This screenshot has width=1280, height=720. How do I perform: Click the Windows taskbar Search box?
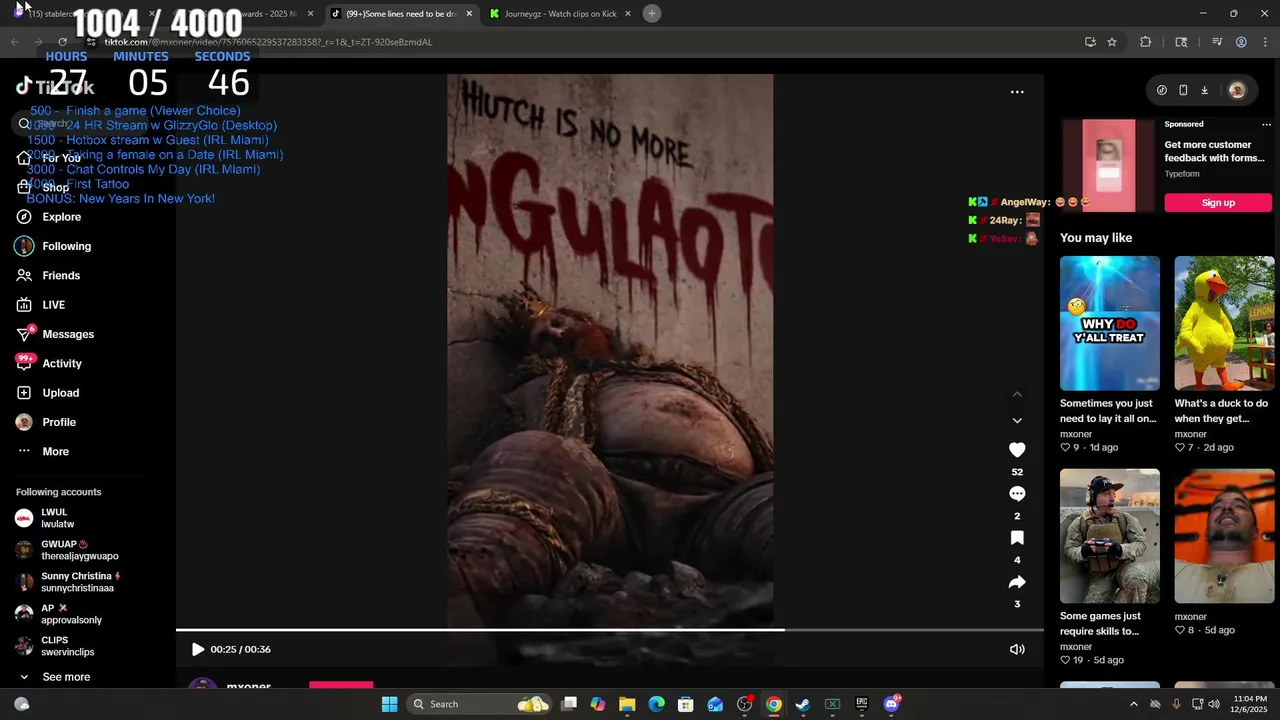click(478, 704)
